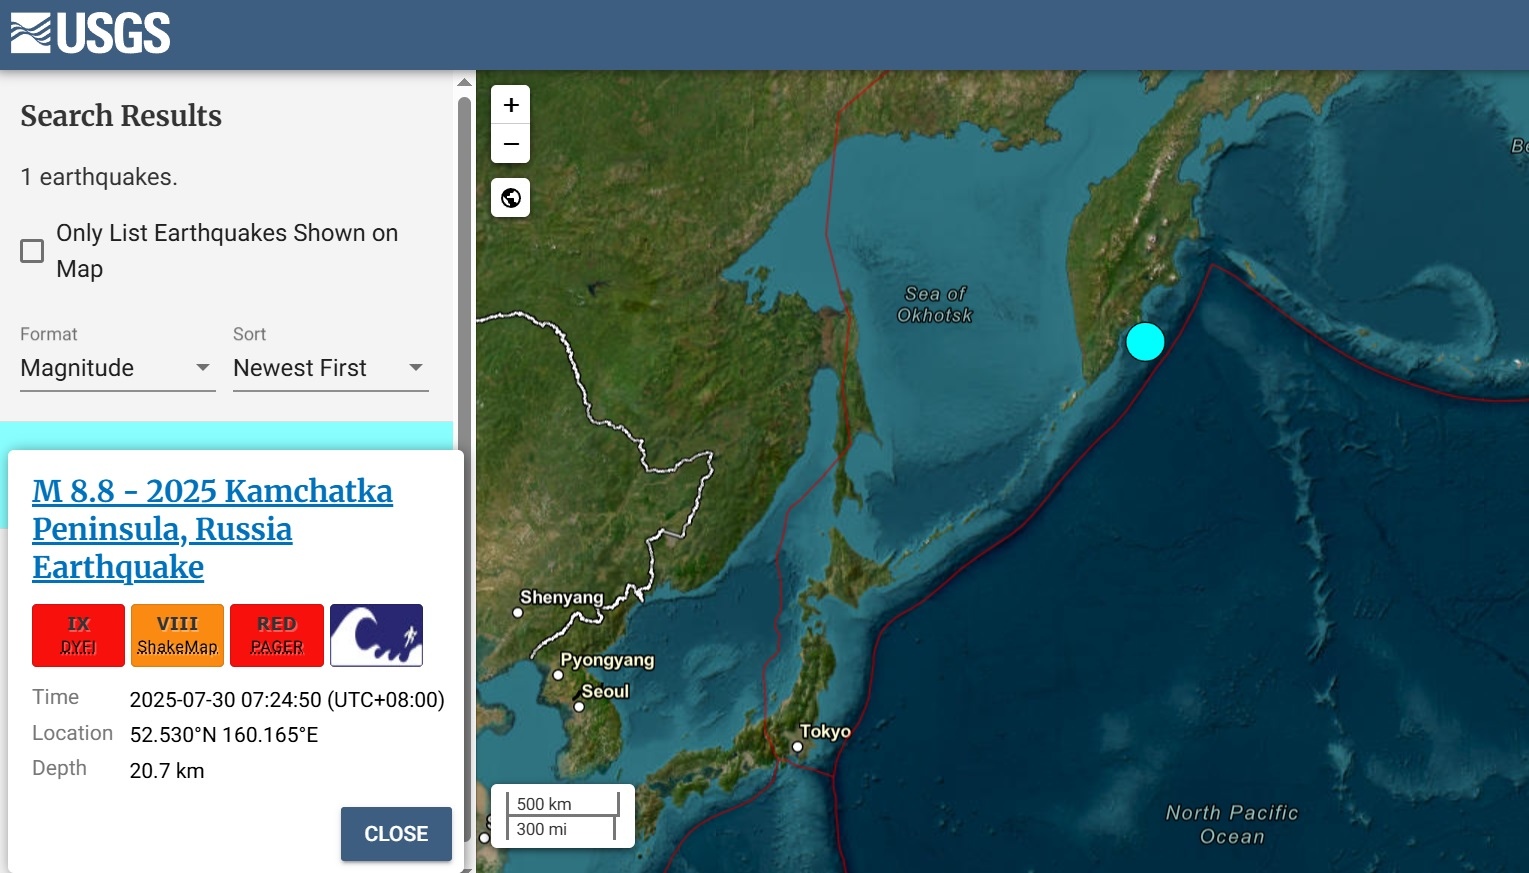This screenshot has width=1529, height=873.
Task: Click the North Pacific Ocean label
Action: pos(1232,825)
